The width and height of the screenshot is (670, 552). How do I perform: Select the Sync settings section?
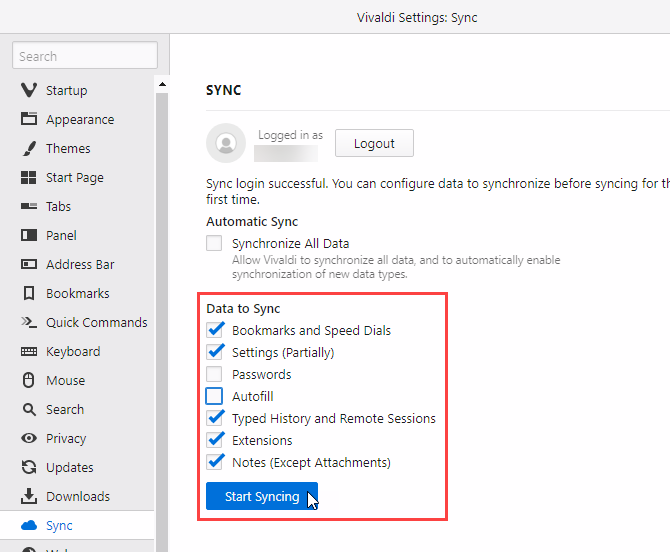tap(77, 525)
